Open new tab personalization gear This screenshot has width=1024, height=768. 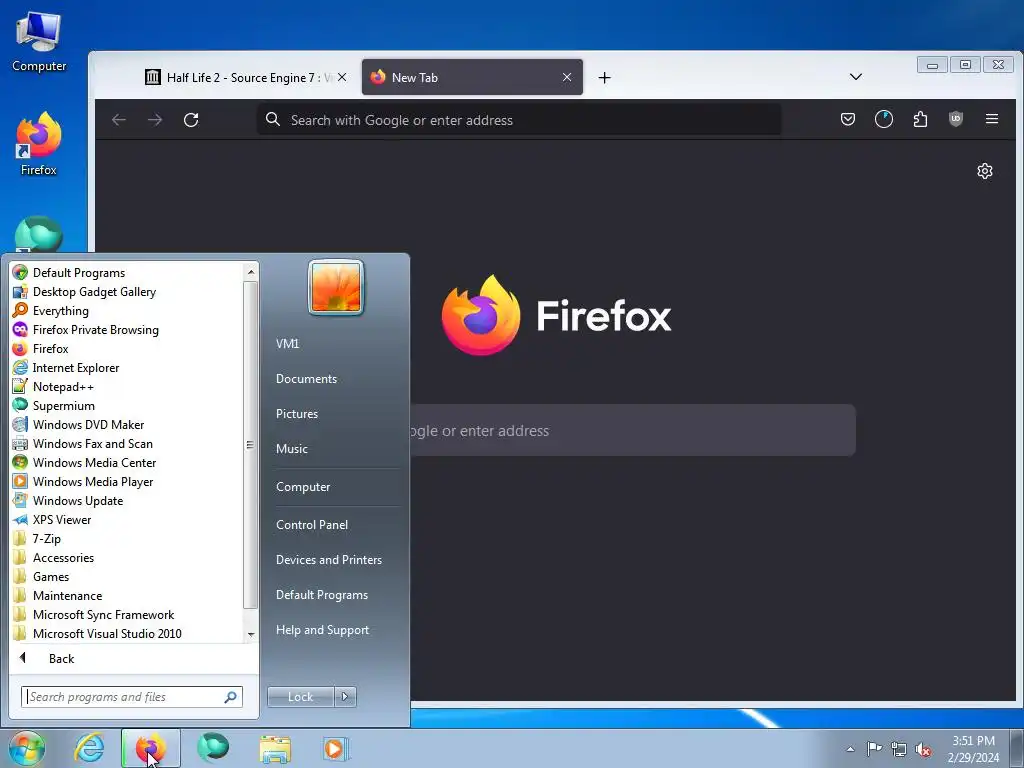(984, 171)
